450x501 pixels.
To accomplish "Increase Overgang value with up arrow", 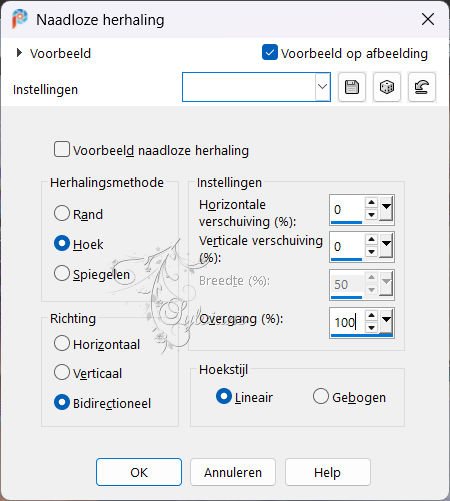I will (371, 315).
